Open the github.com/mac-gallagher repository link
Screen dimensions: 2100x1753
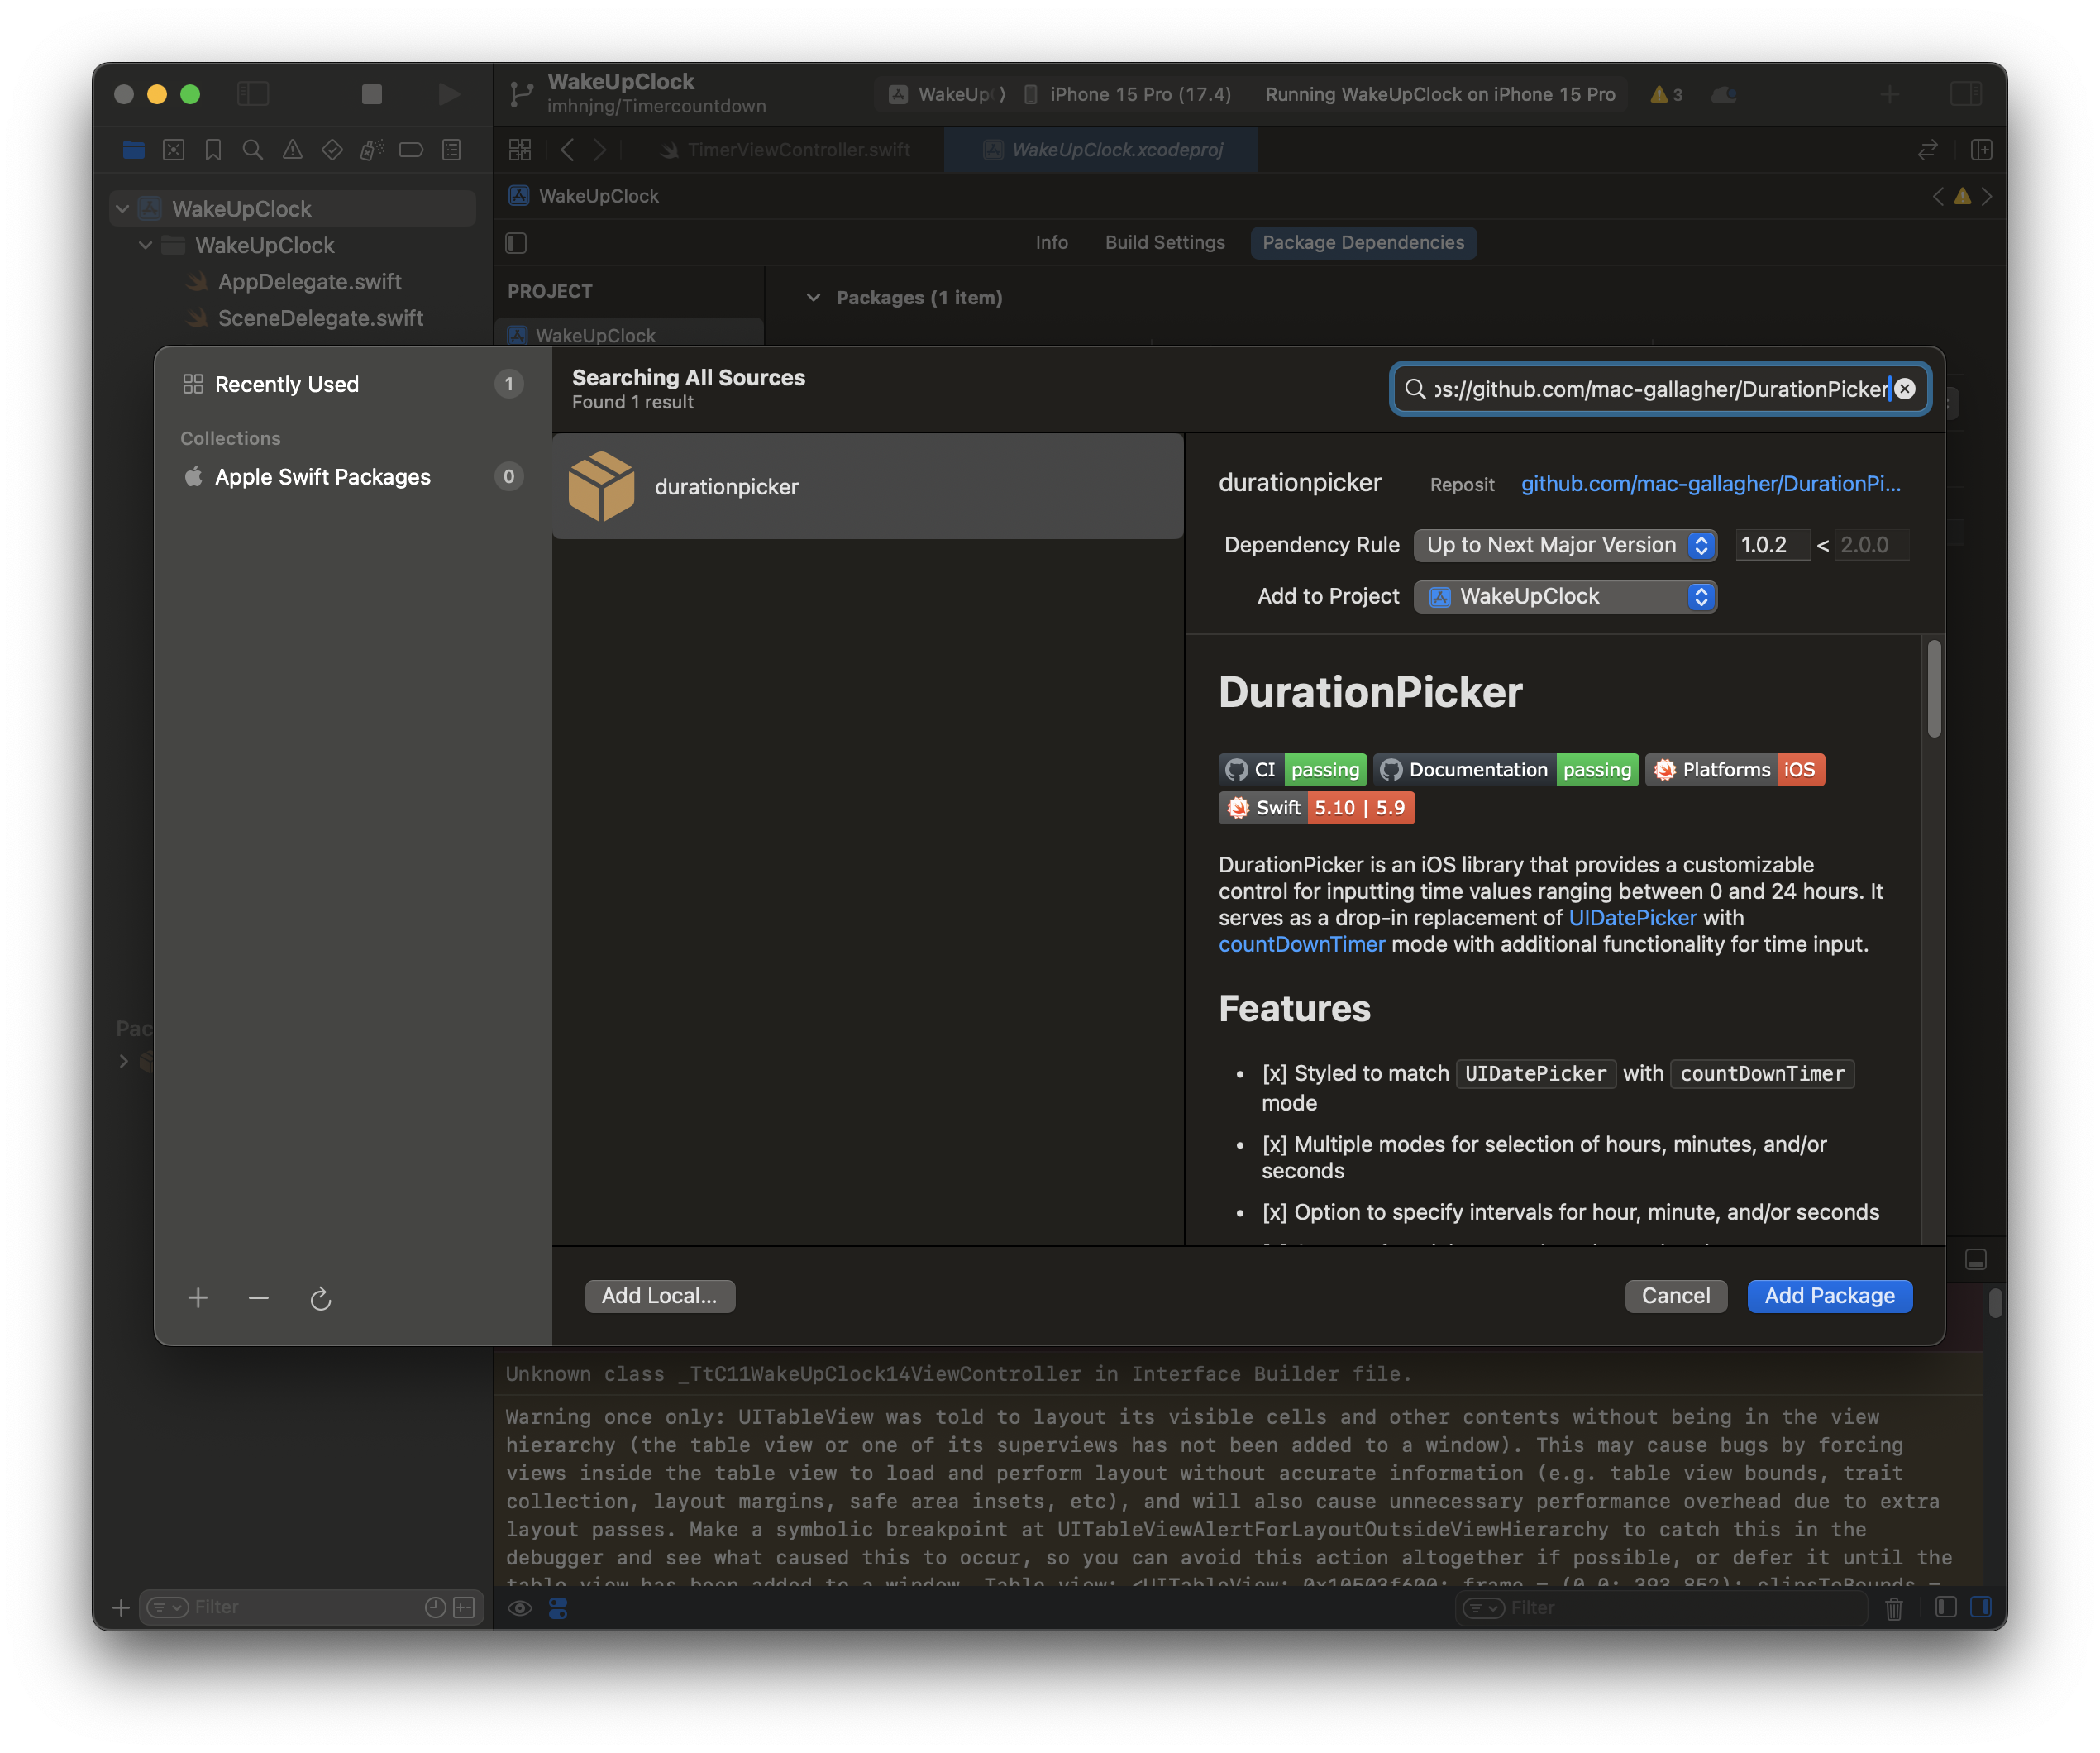pyautogui.click(x=1710, y=484)
